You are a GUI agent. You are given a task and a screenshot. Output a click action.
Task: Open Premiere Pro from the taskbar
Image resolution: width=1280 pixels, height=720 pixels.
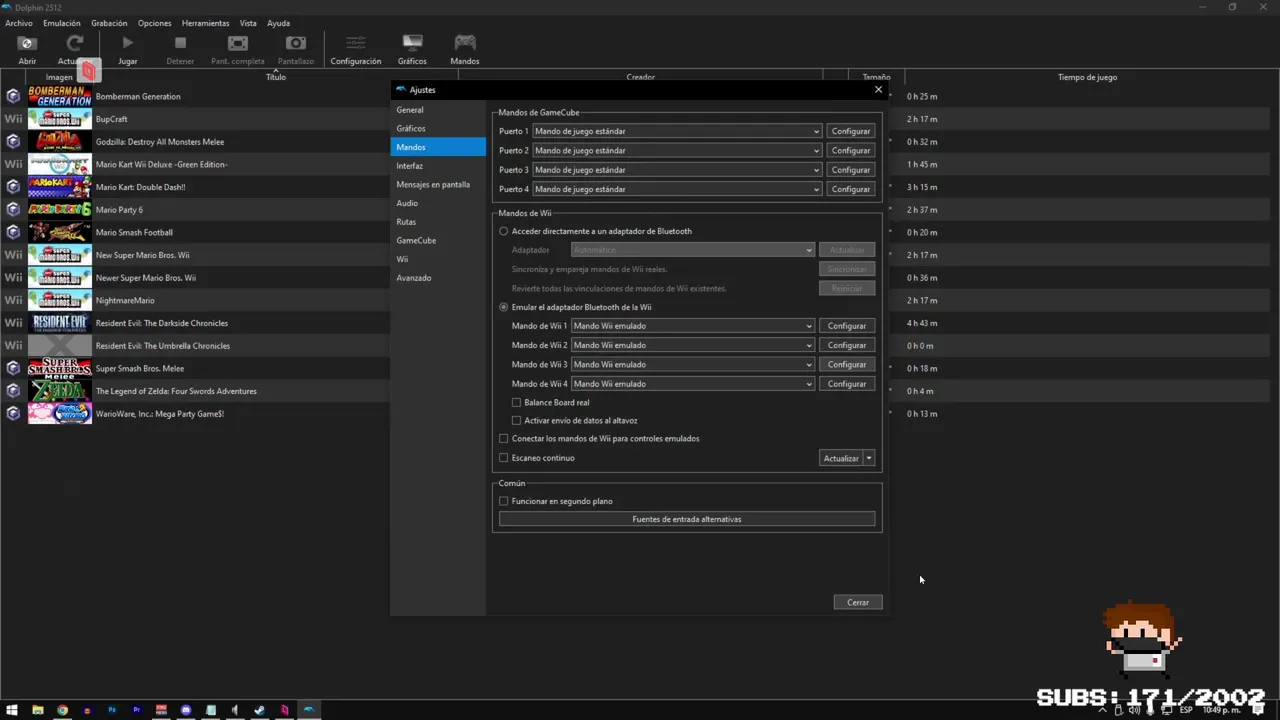pos(136,710)
